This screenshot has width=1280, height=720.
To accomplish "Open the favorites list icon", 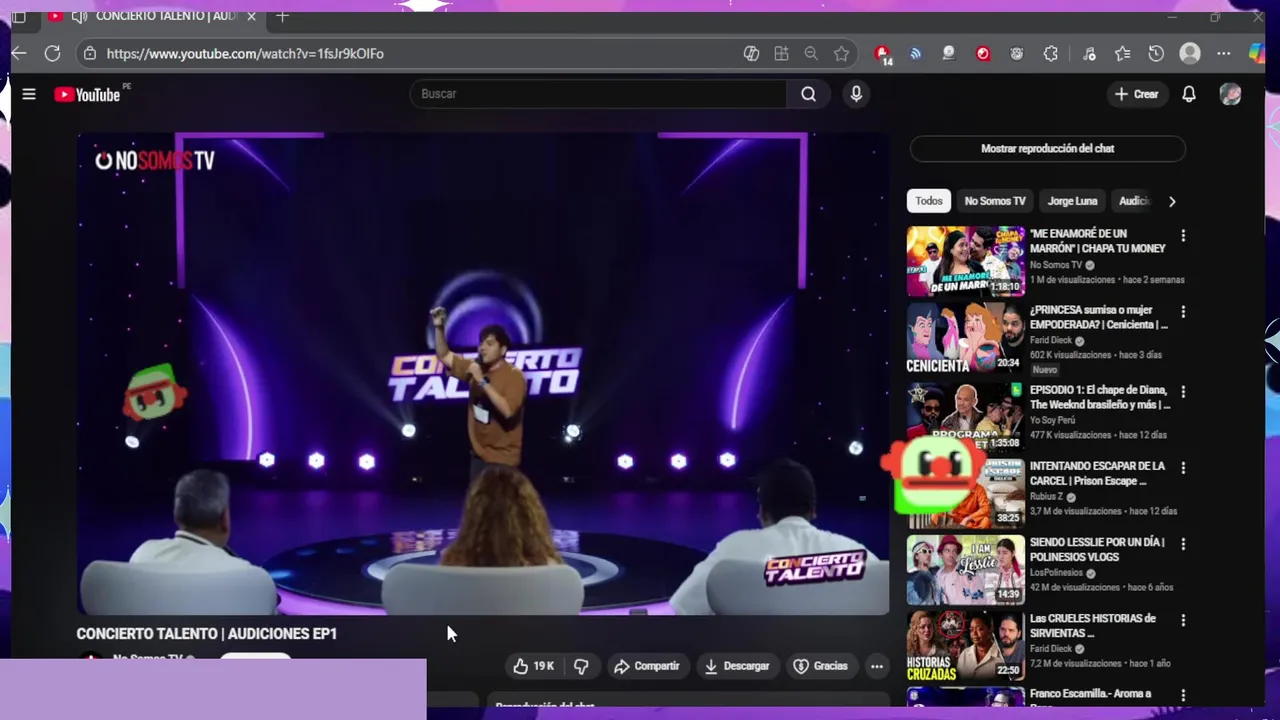I will coord(1123,54).
